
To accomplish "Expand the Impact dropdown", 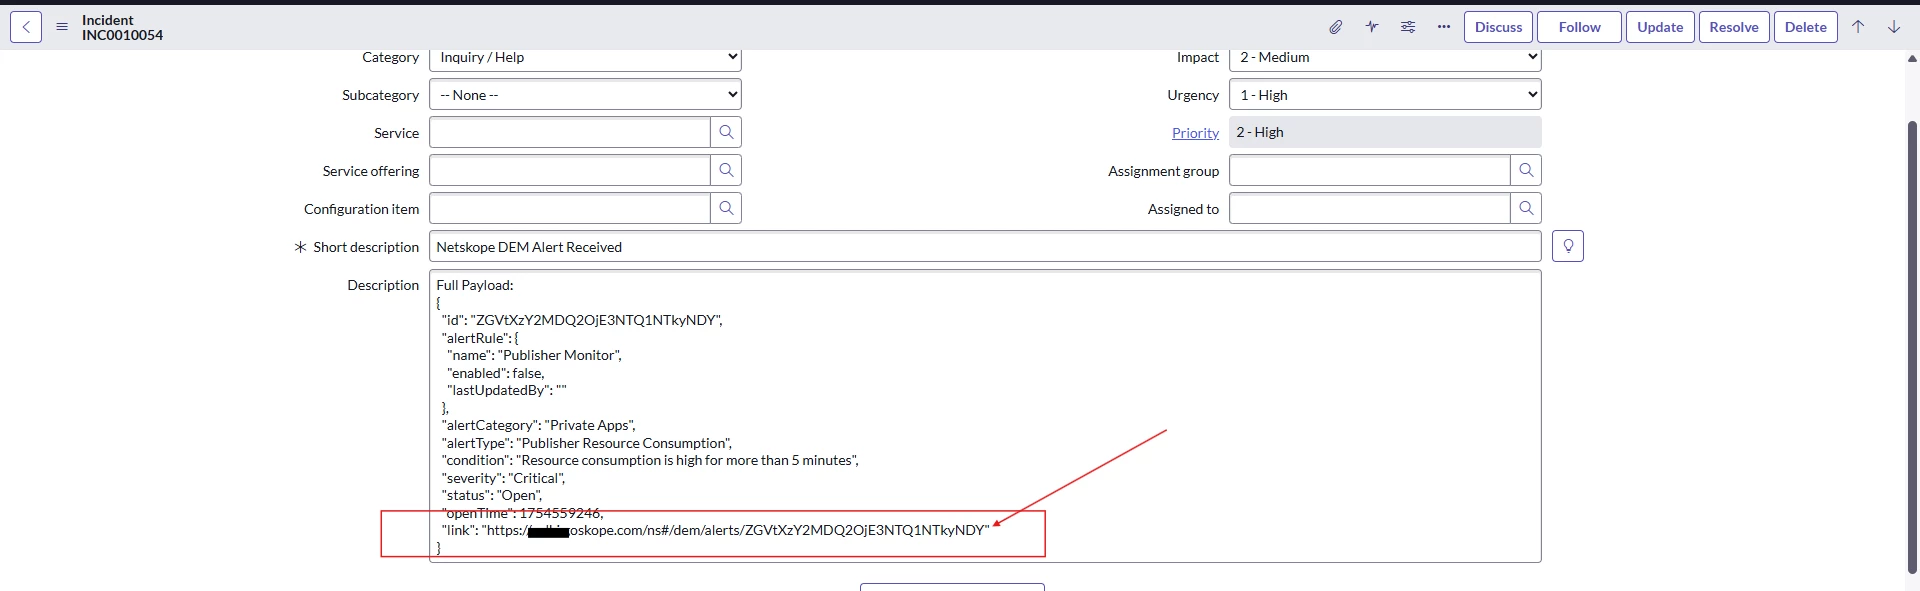I will point(1385,58).
